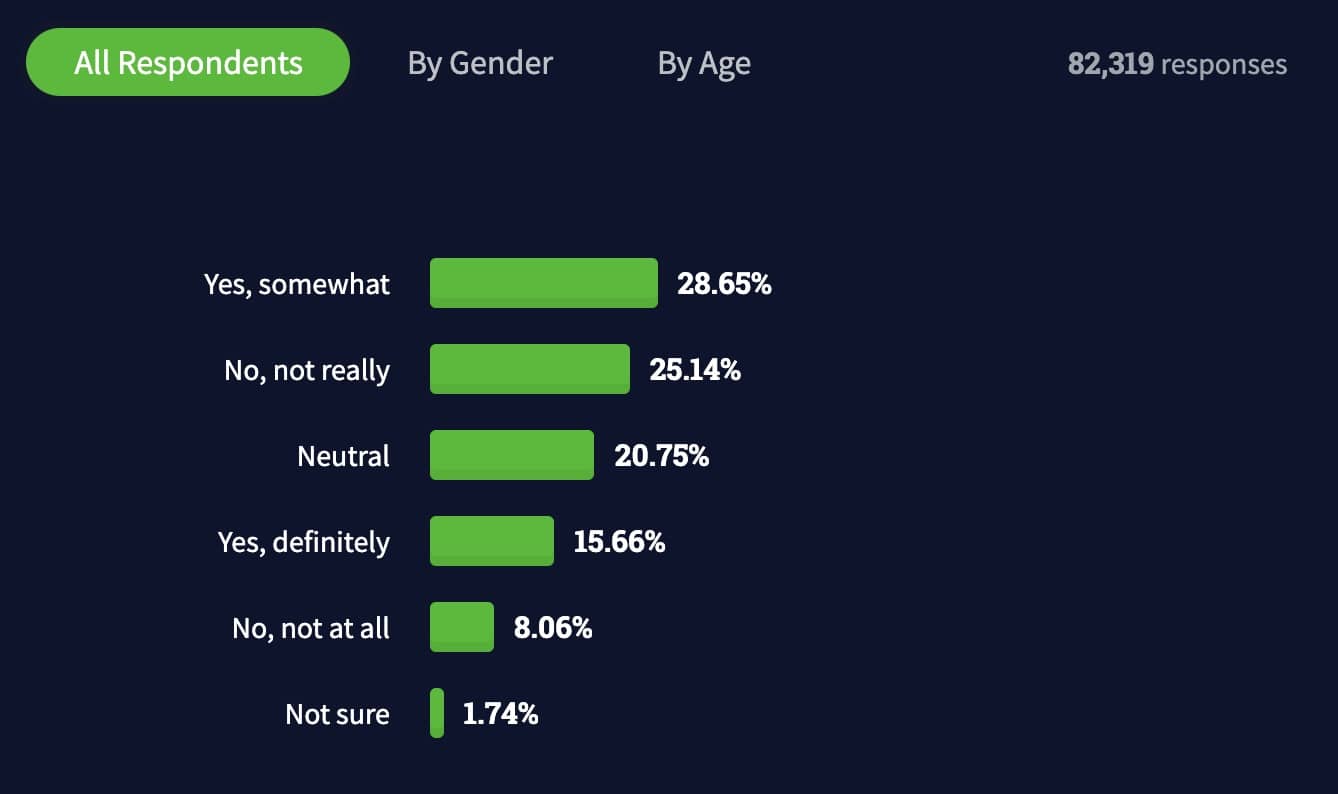The height and width of the screenshot is (794, 1338).
Task: Select the Not sure answer label
Action: [337, 714]
